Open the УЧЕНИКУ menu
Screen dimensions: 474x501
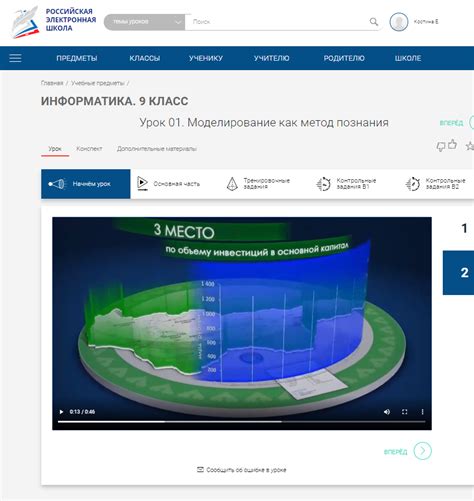click(x=206, y=58)
